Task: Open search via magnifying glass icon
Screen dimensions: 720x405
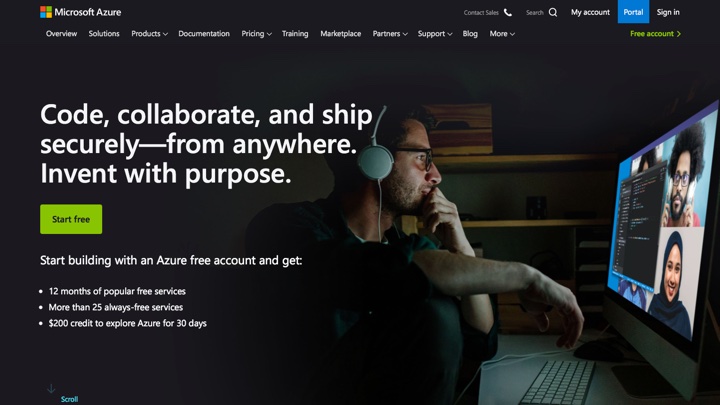Action: click(553, 12)
